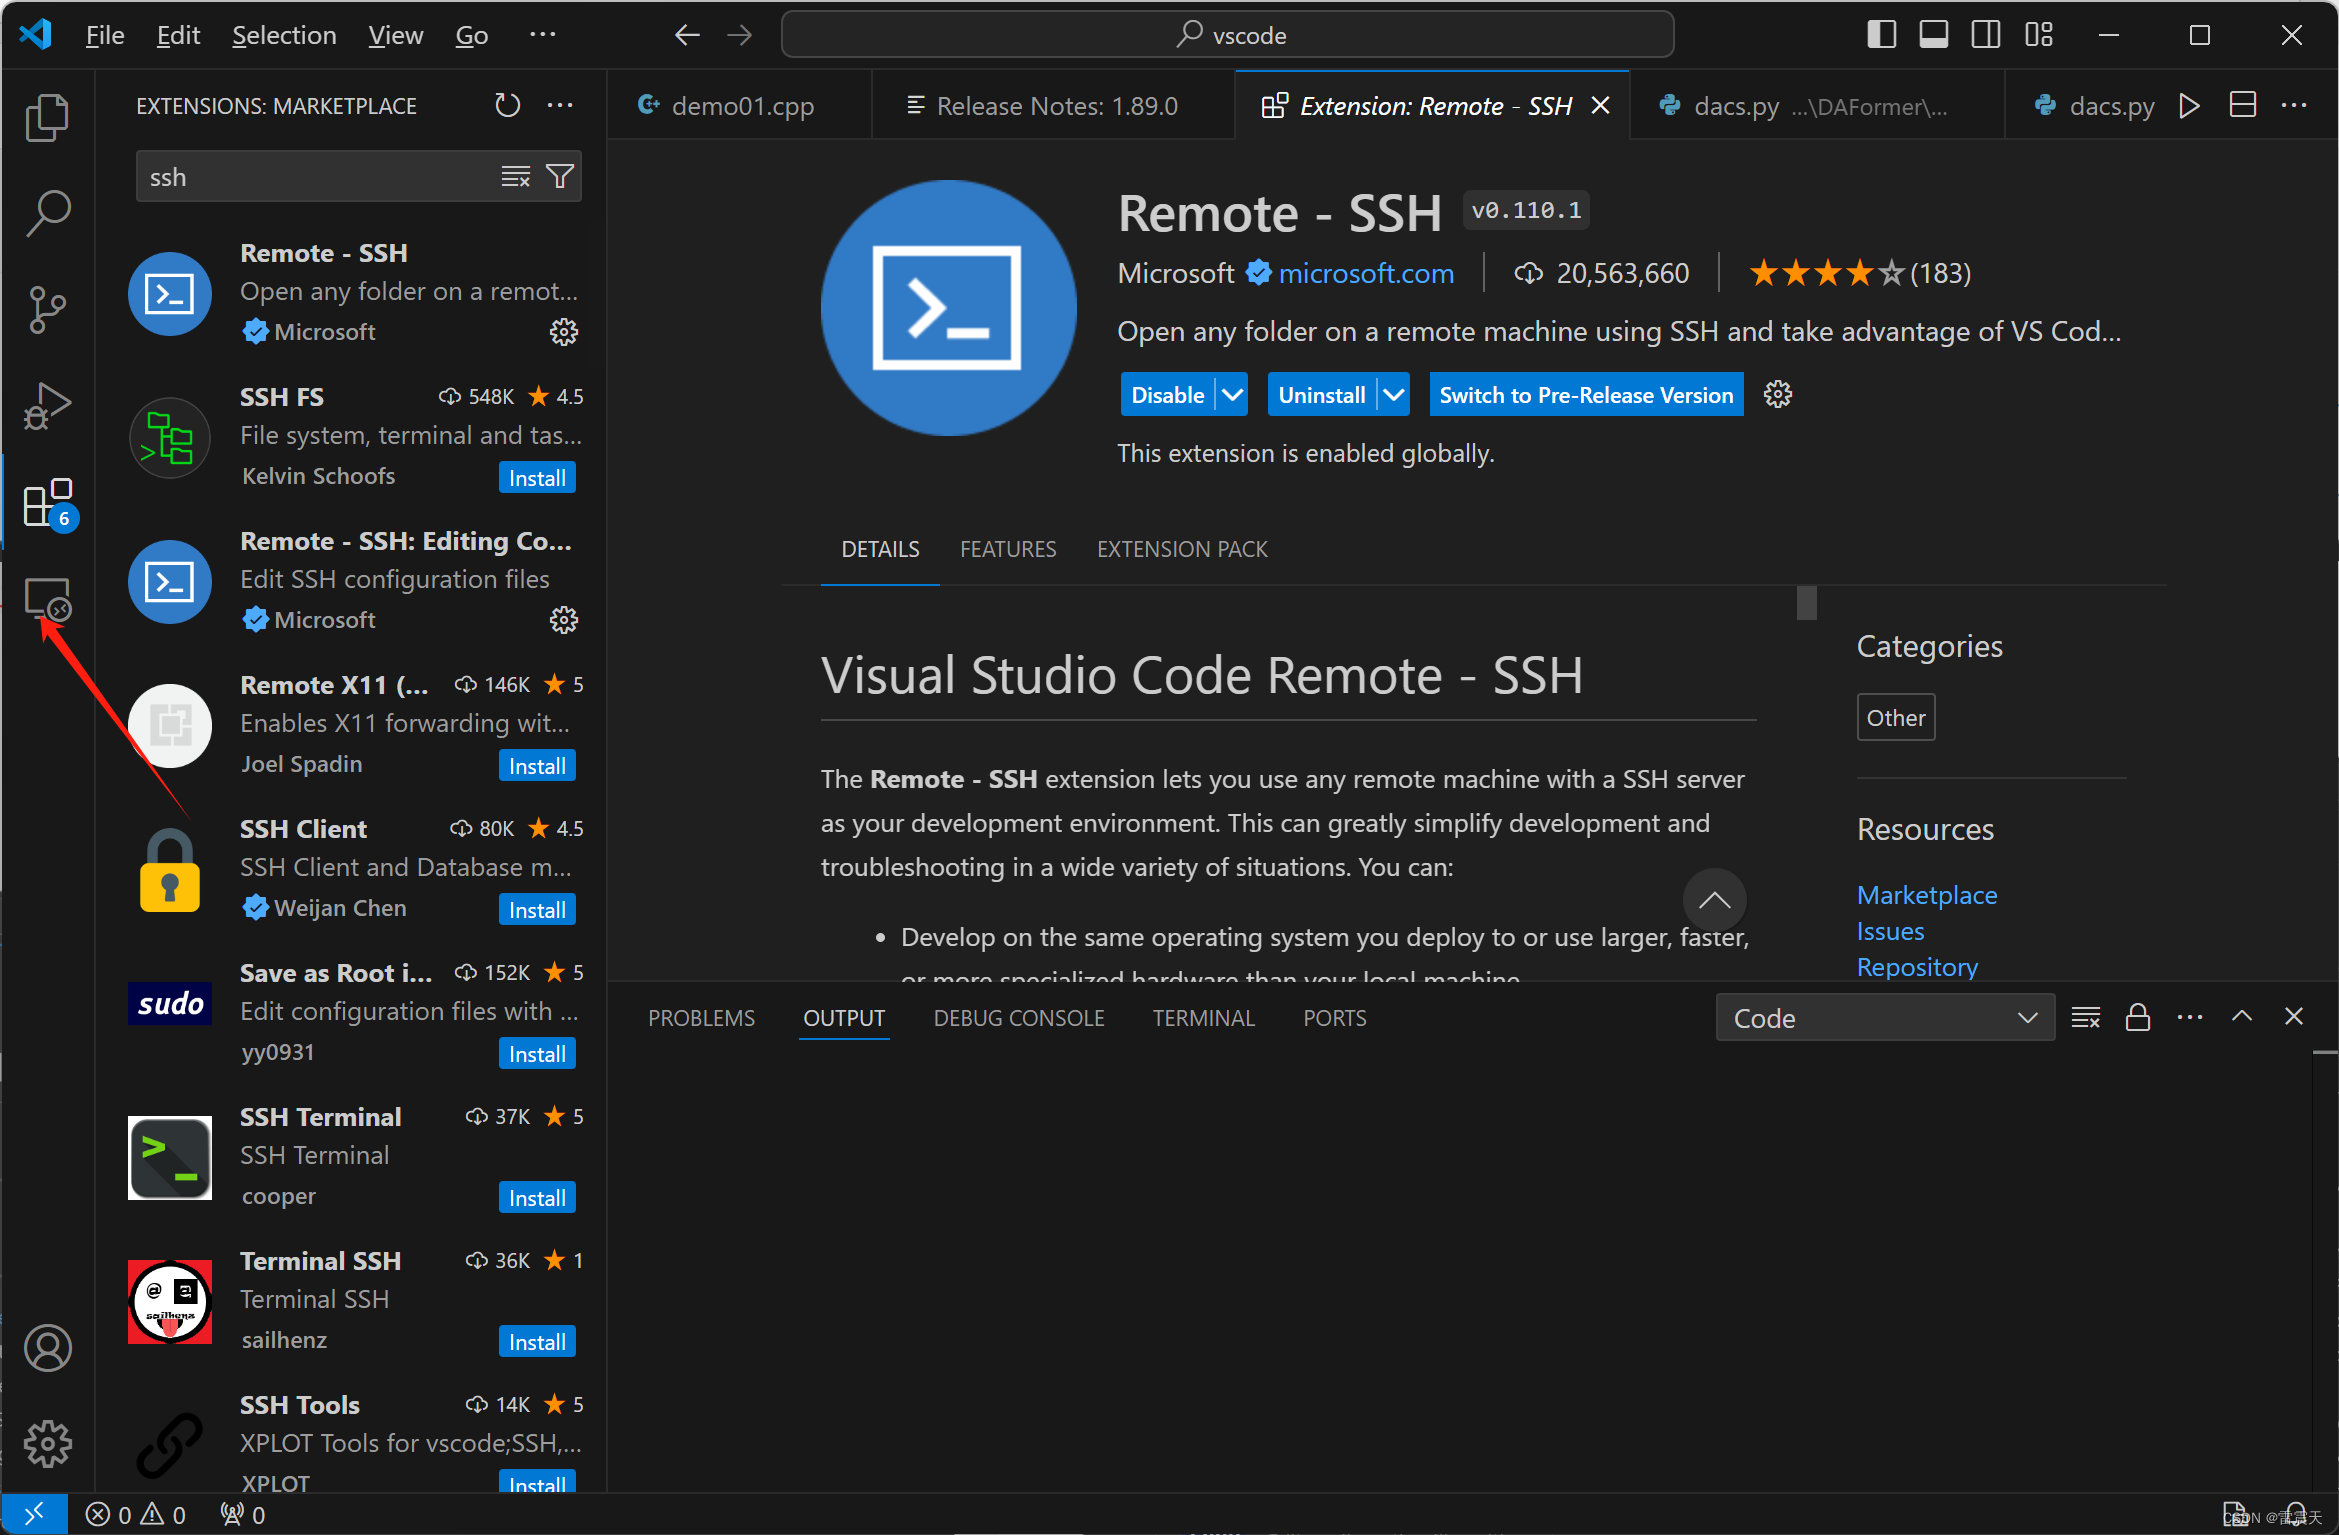This screenshot has width=2339, height=1535.
Task: Switch to Release Notes: 1.89.0 tab
Action: tap(1054, 105)
